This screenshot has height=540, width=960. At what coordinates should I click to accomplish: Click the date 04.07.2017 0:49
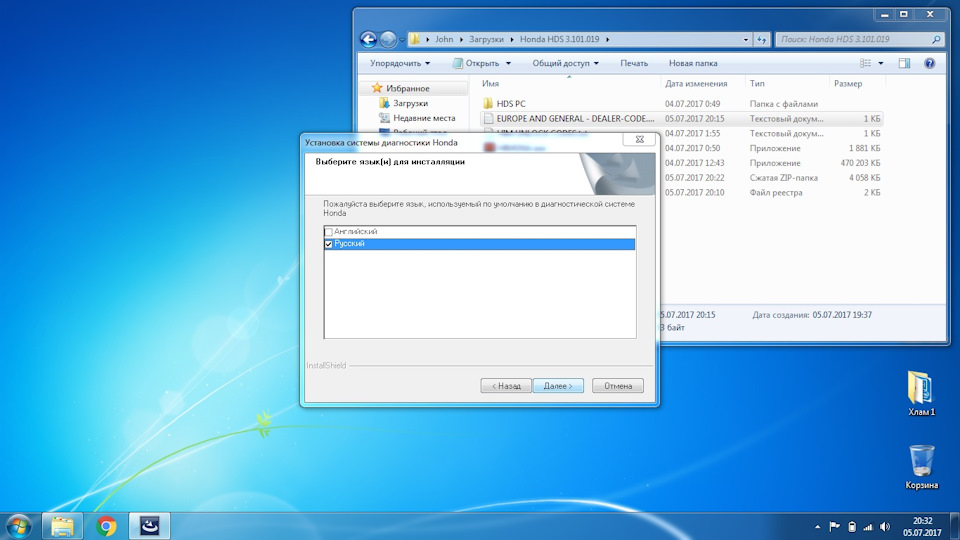pyautogui.click(x=692, y=103)
